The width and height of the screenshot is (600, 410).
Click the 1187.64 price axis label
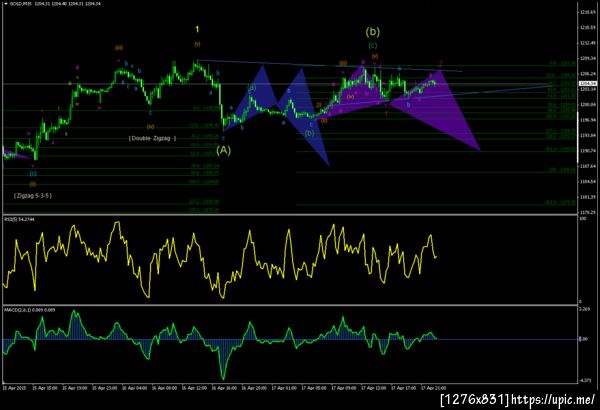[587, 166]
